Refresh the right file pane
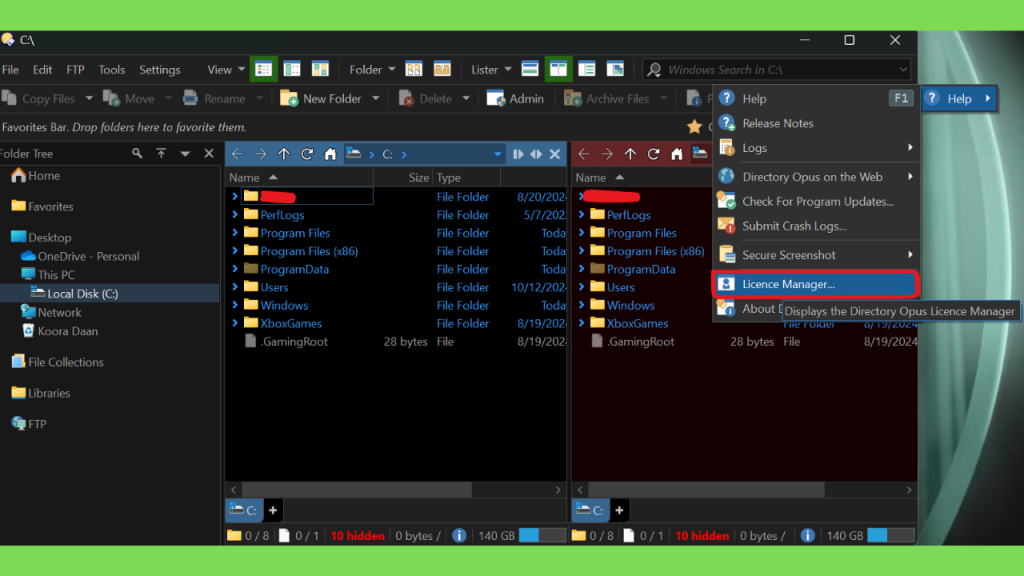Screen dimensions: 1024x576 653,154
